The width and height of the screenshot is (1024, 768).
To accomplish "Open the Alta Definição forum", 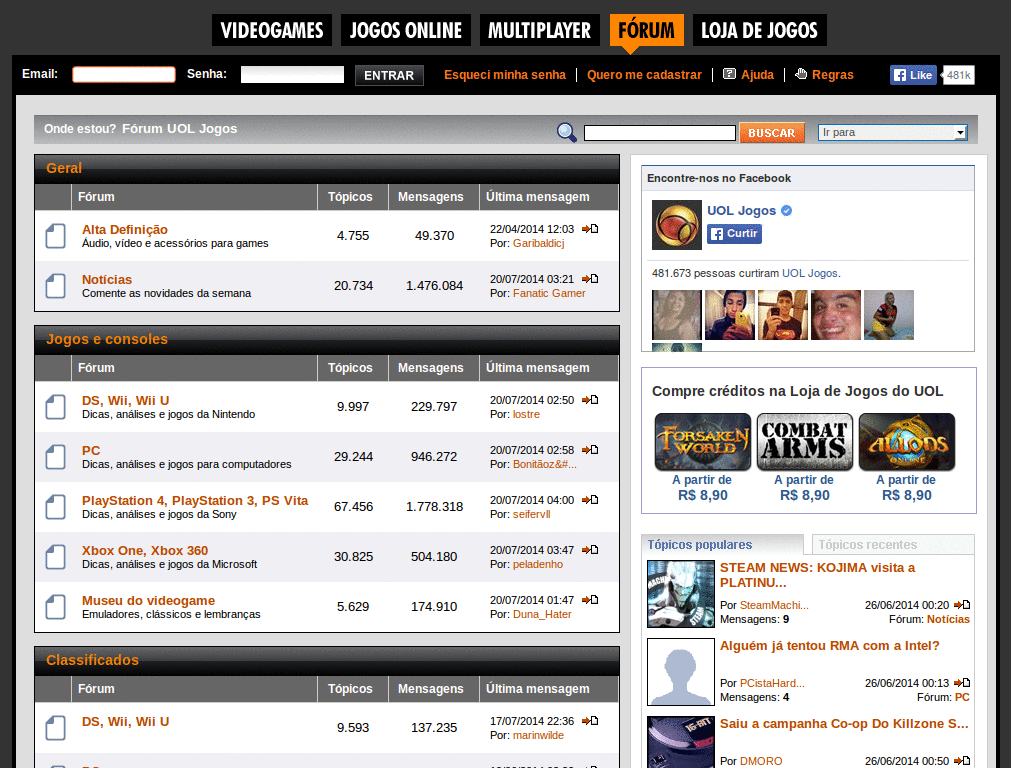I will click(125, 229).
